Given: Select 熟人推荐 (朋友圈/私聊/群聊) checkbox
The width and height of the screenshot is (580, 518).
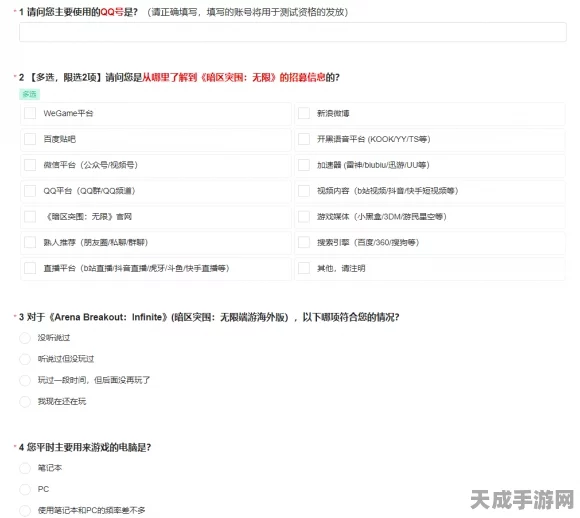Looking at the screenshot, I should pyautogui.click(x=30, y=242).
